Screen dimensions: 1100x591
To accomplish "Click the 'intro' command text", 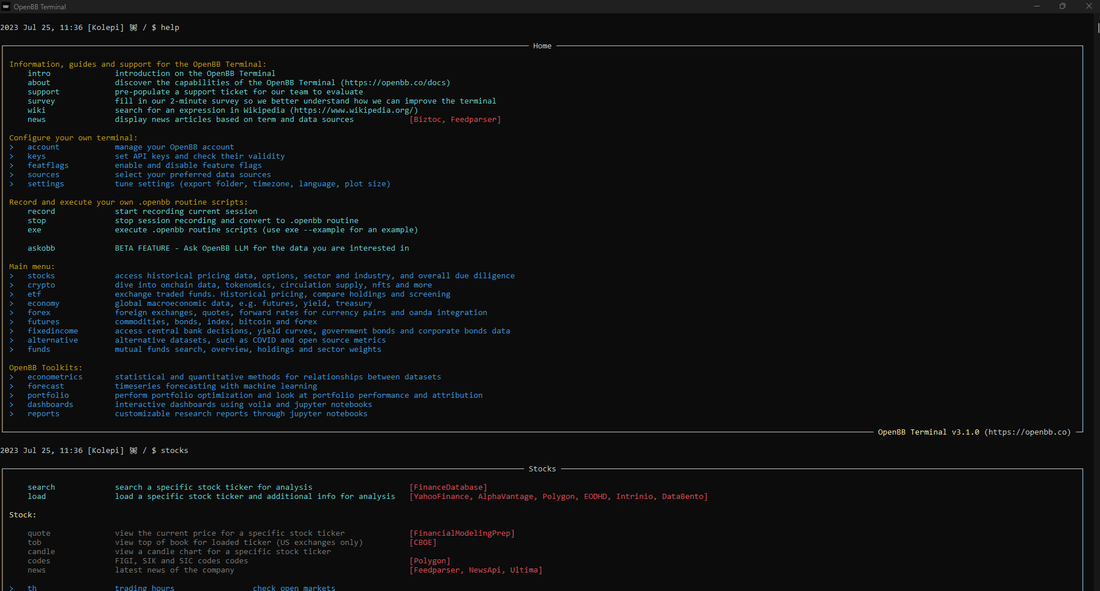I will [39, 73].
